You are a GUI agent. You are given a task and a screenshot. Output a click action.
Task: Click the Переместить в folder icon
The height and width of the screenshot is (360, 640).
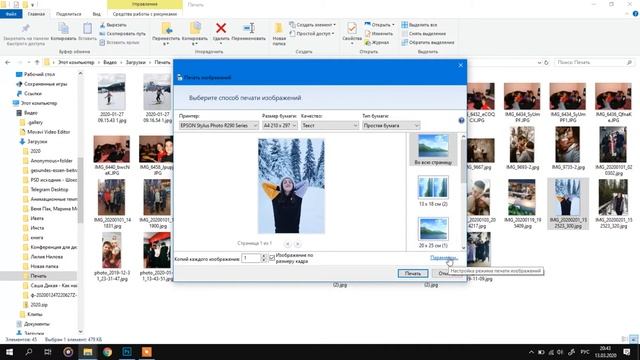coord(166,28)
